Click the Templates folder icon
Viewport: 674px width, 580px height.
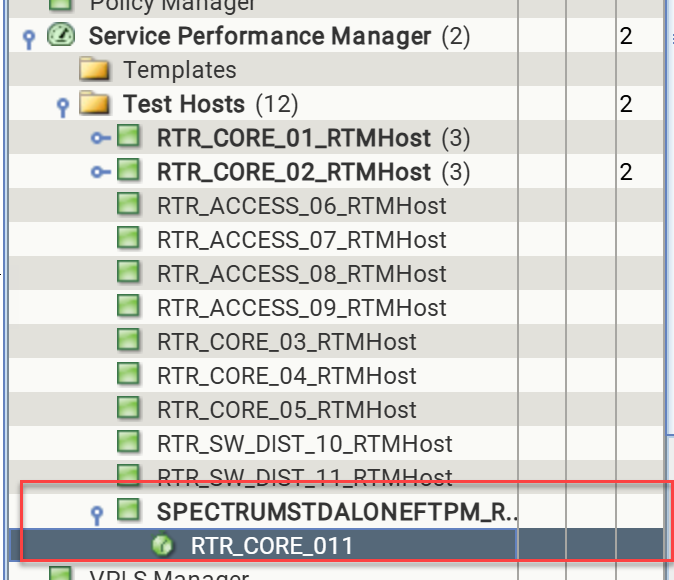(95, 68)
